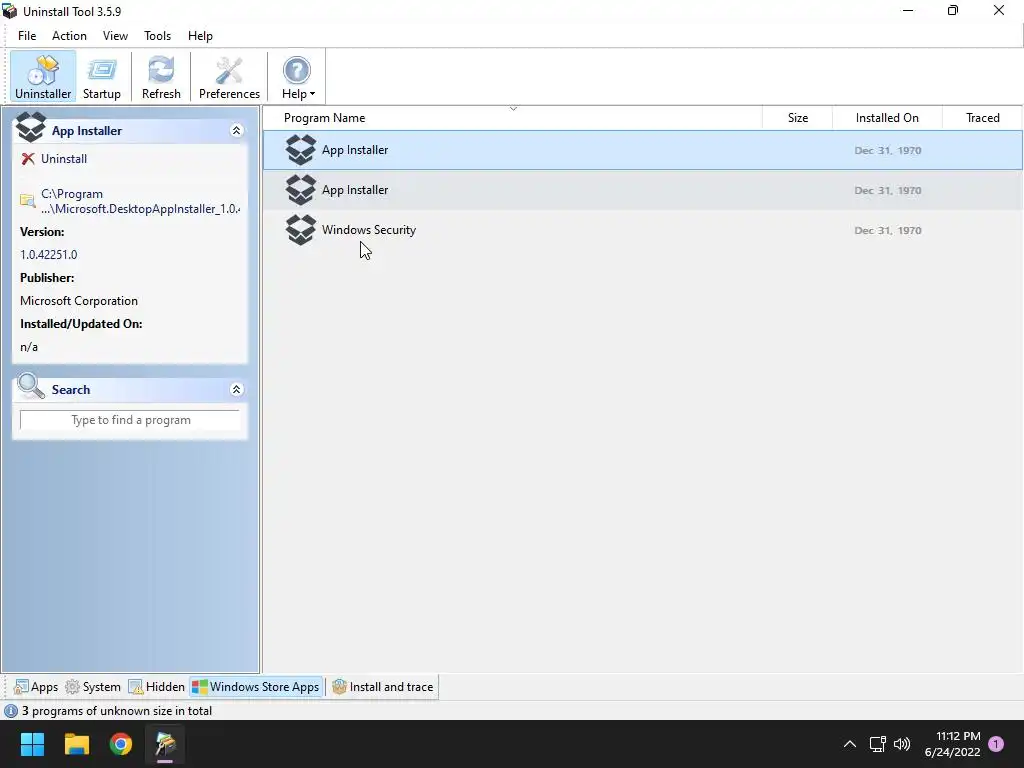1024x768 pixels.
Task: Open the Uninstaller toolbar view
Action: (43, 77)
